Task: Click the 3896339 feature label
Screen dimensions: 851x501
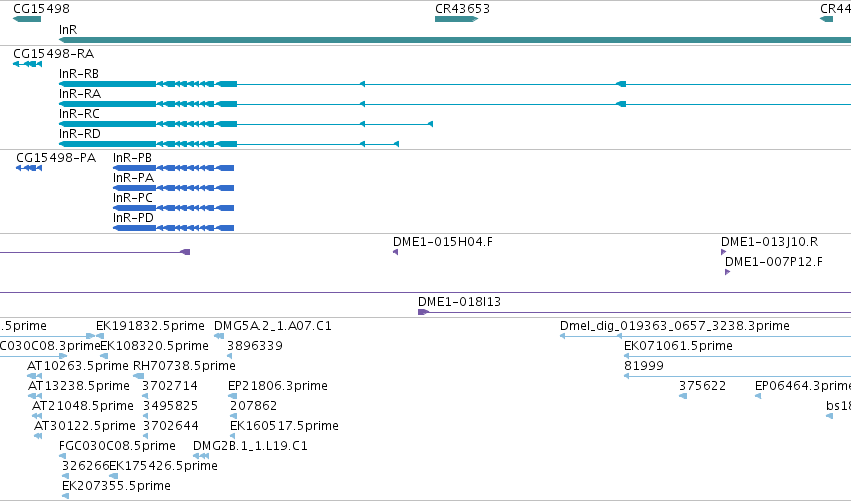Action: pyautogui.click(x=255, y=346)
